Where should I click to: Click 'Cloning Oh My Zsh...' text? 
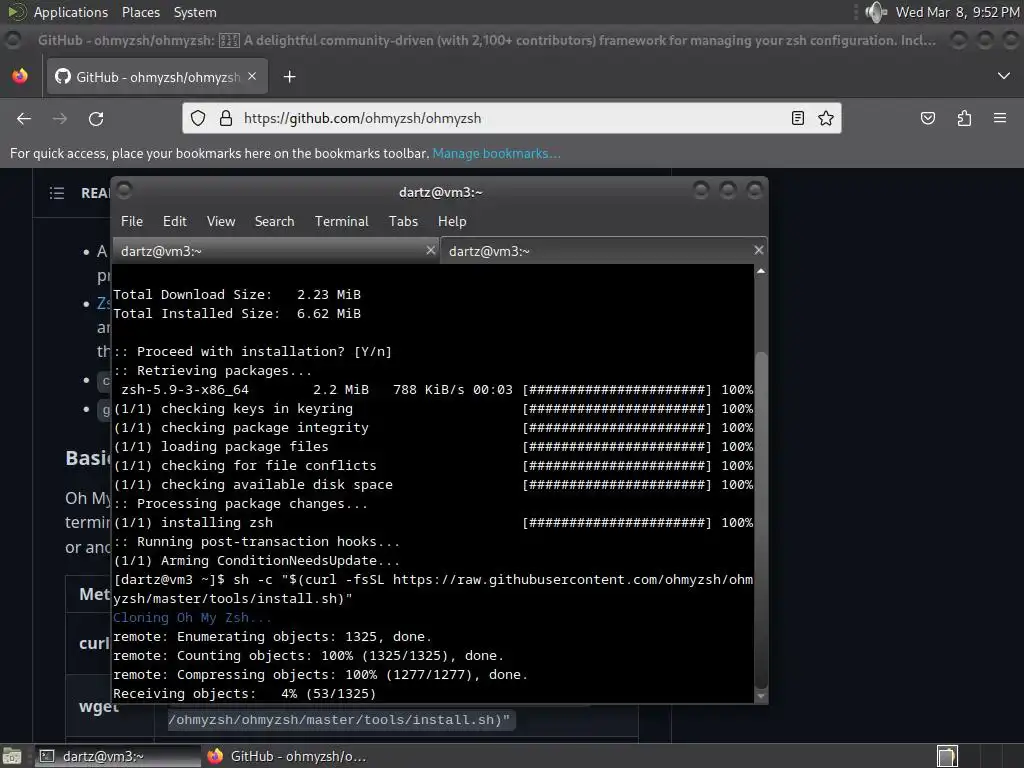[192, 618]
